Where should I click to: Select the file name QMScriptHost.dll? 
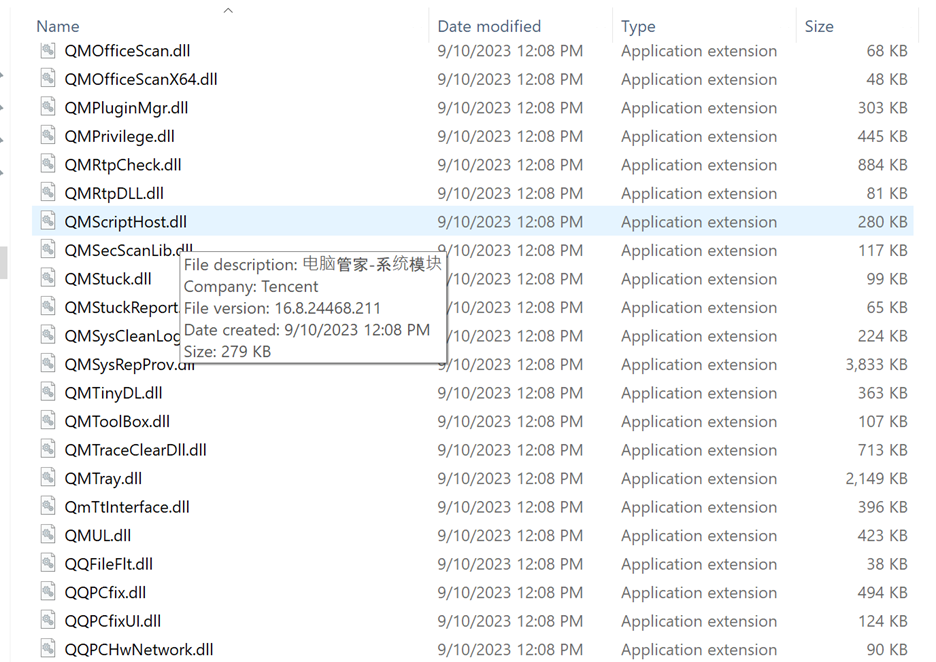pos(125,222)
